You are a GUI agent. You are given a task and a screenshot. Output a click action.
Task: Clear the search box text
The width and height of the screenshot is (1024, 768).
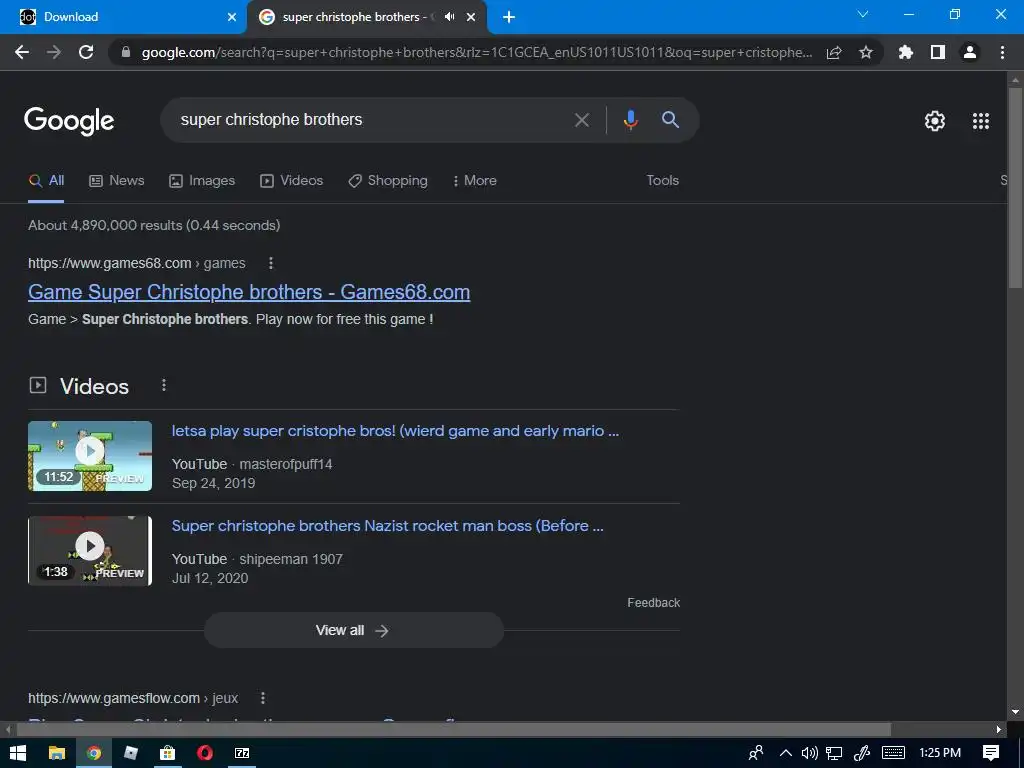581,120
